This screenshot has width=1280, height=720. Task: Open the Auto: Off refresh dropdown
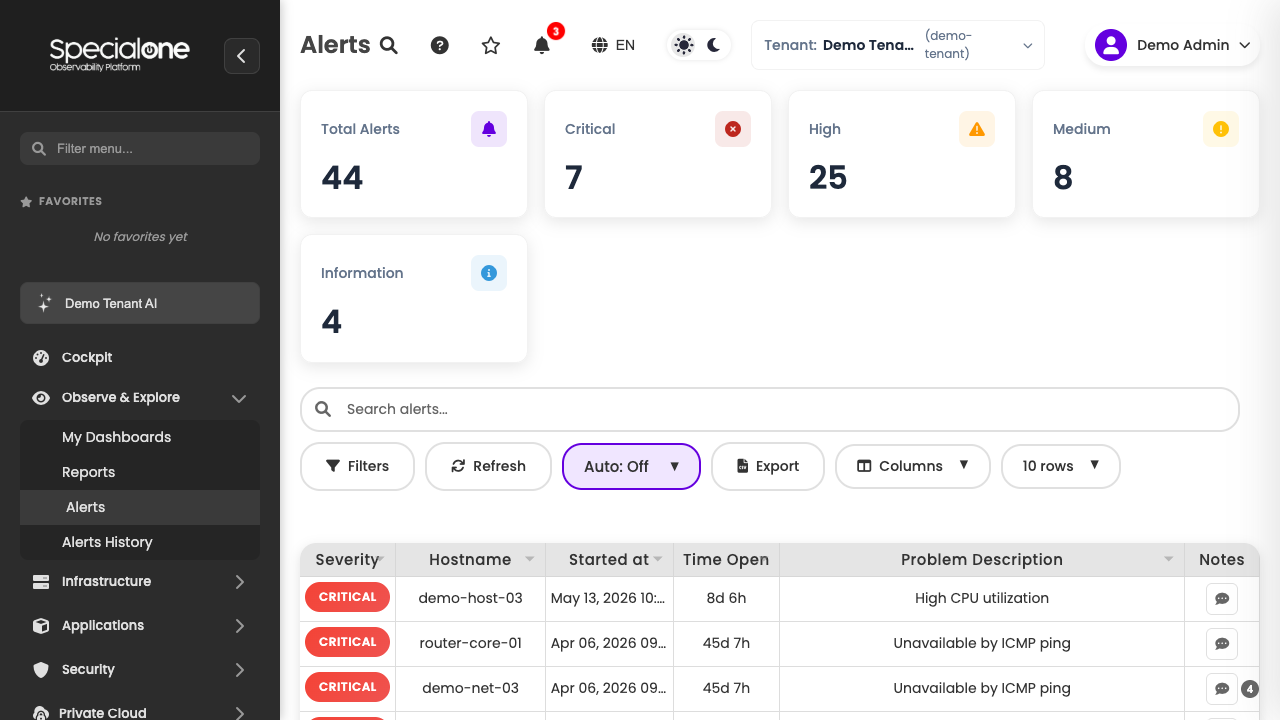coord(631,466)
